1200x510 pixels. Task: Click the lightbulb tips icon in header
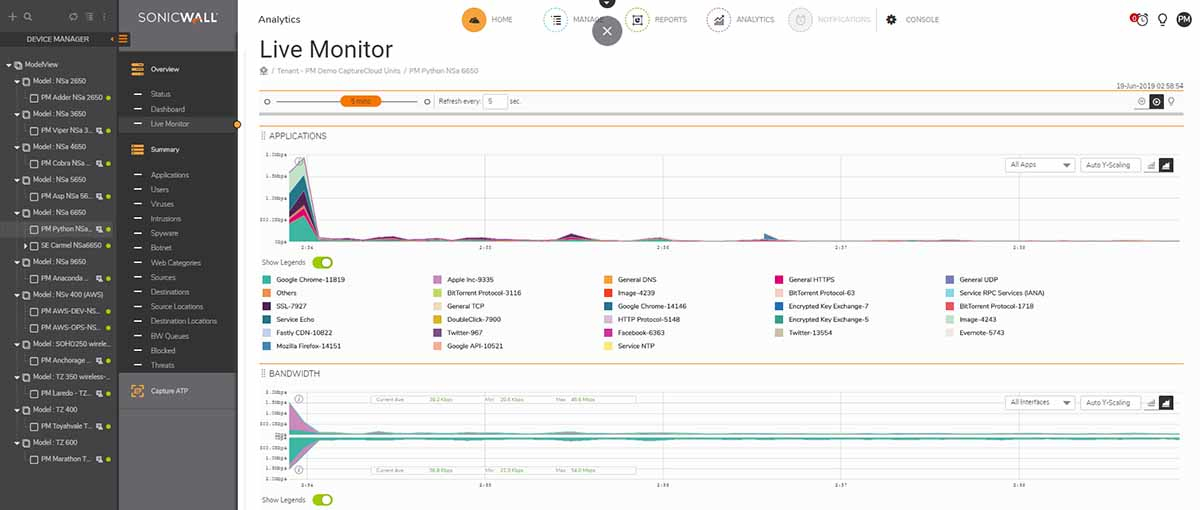click(1162, 20)
